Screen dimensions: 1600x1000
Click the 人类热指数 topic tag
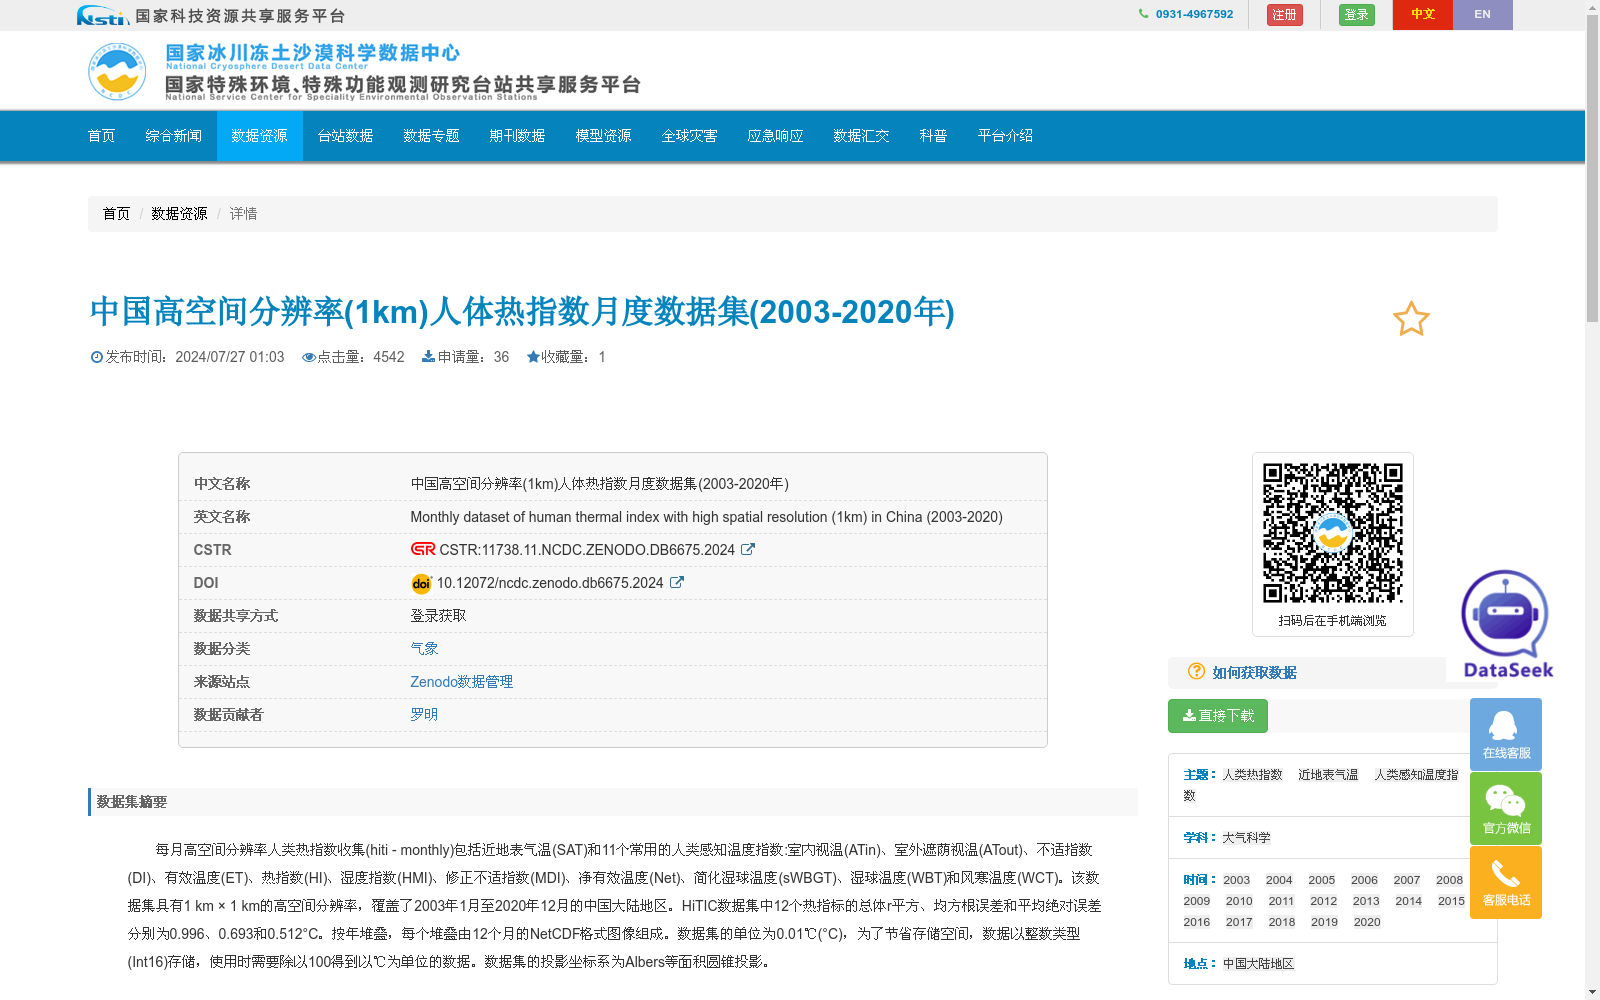coord(1252,775)
